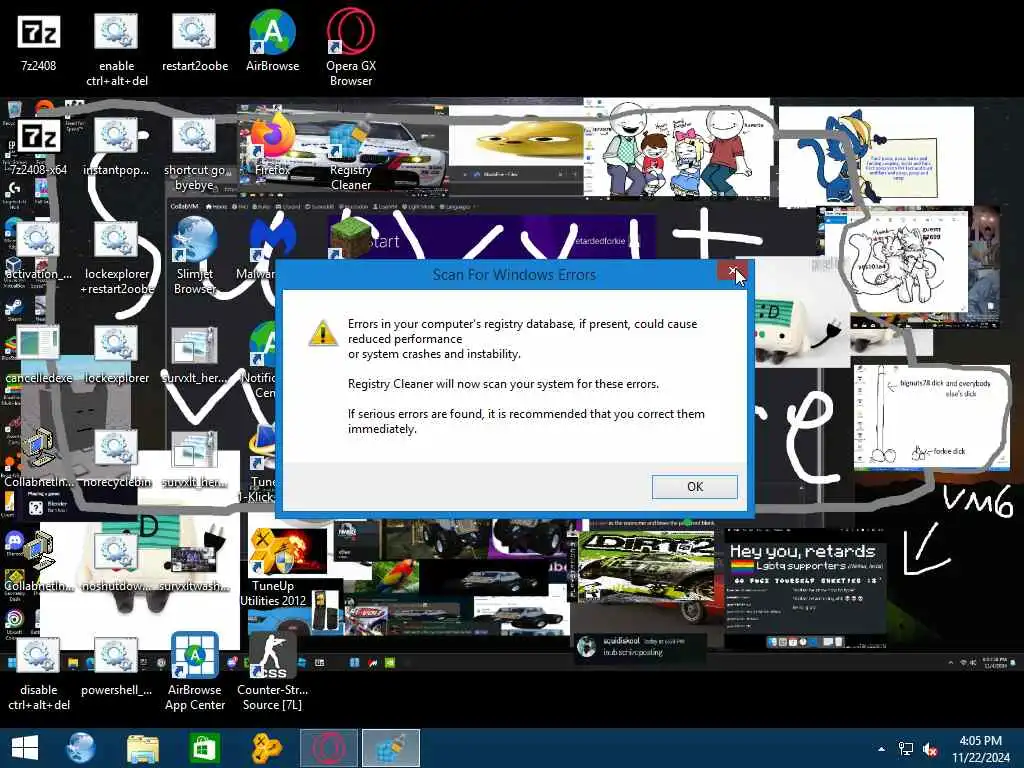Open the shortcut go byebye desktop icon
This screenshot has width=1024, height=768.
point(195,154)
